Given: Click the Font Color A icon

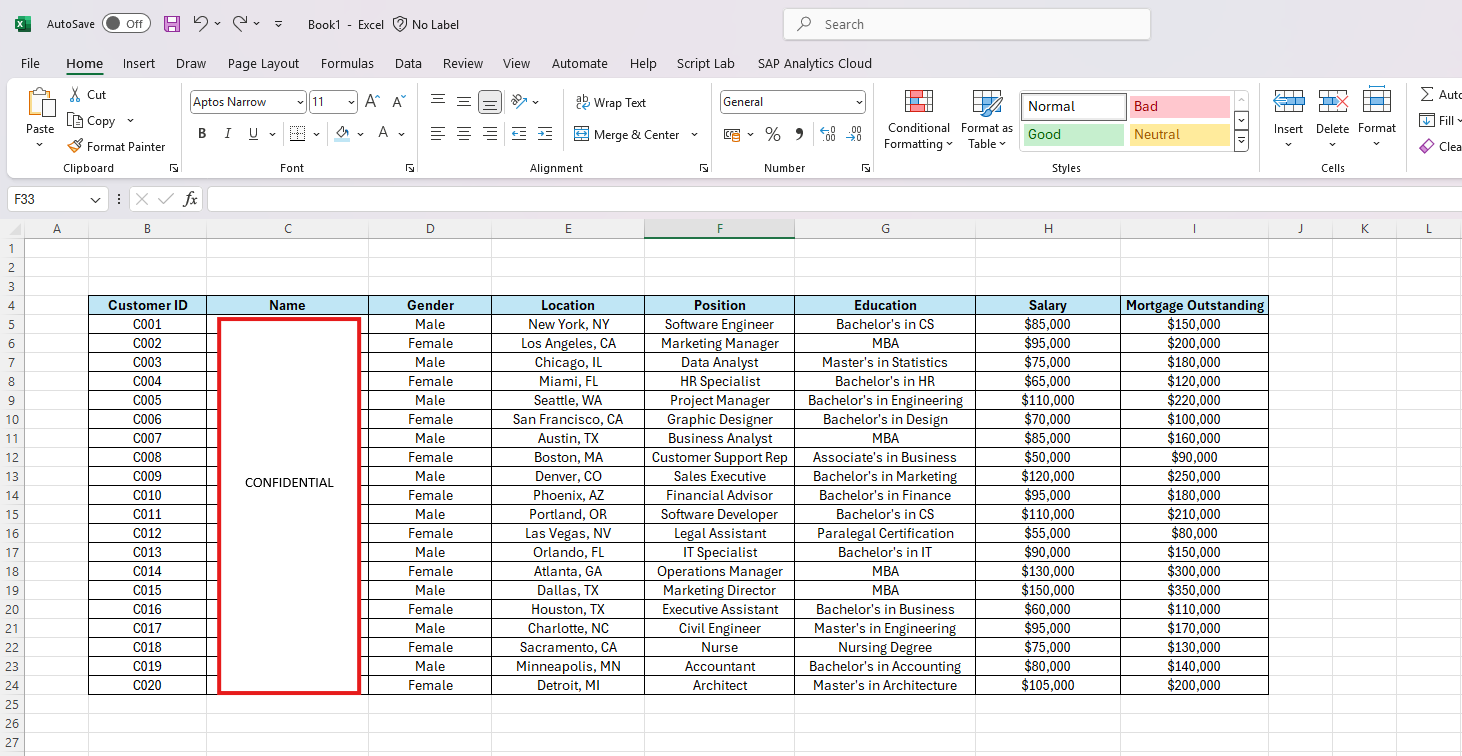Looking at the screenshot, I should (x=383, y=134).
